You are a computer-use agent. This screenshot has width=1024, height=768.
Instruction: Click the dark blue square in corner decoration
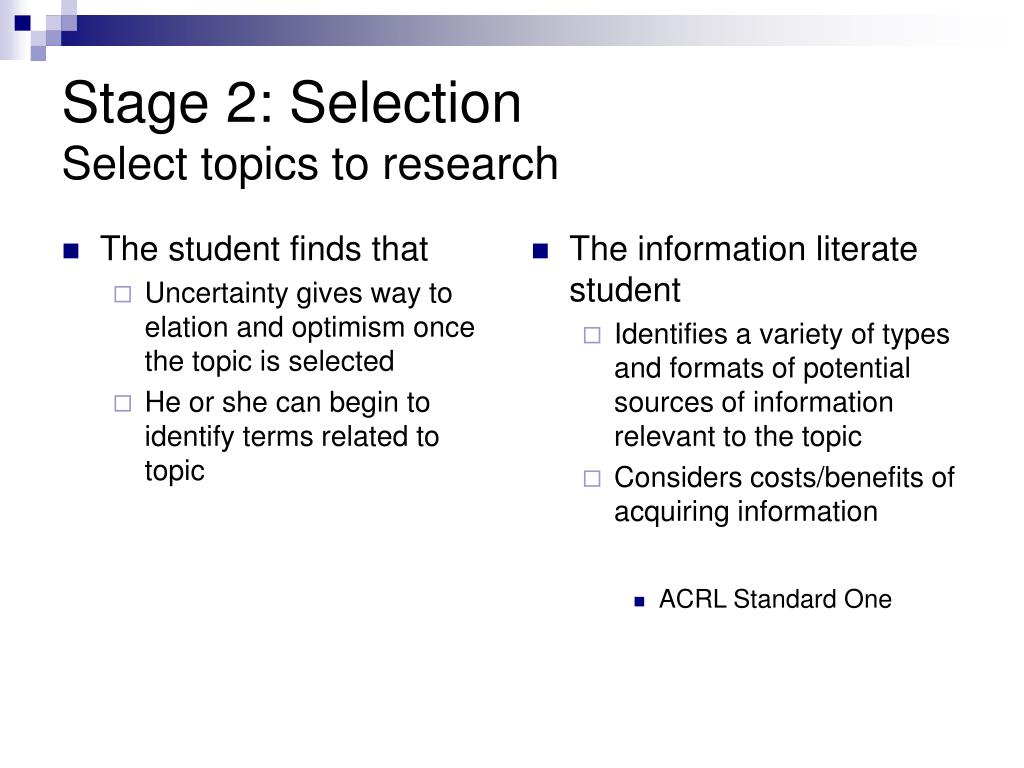coord(23,23)
